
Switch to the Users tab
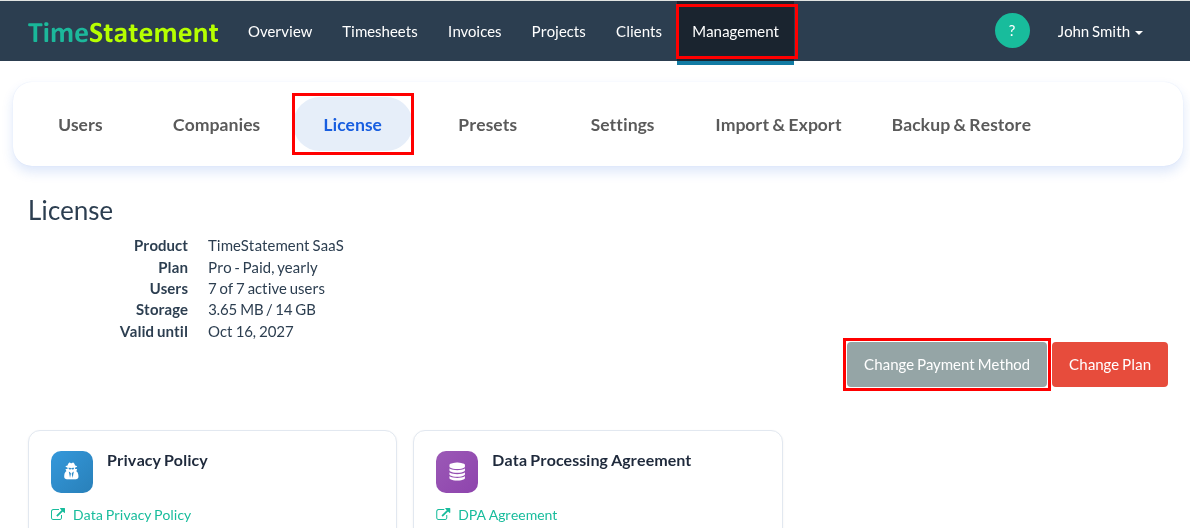coord(80,125)
